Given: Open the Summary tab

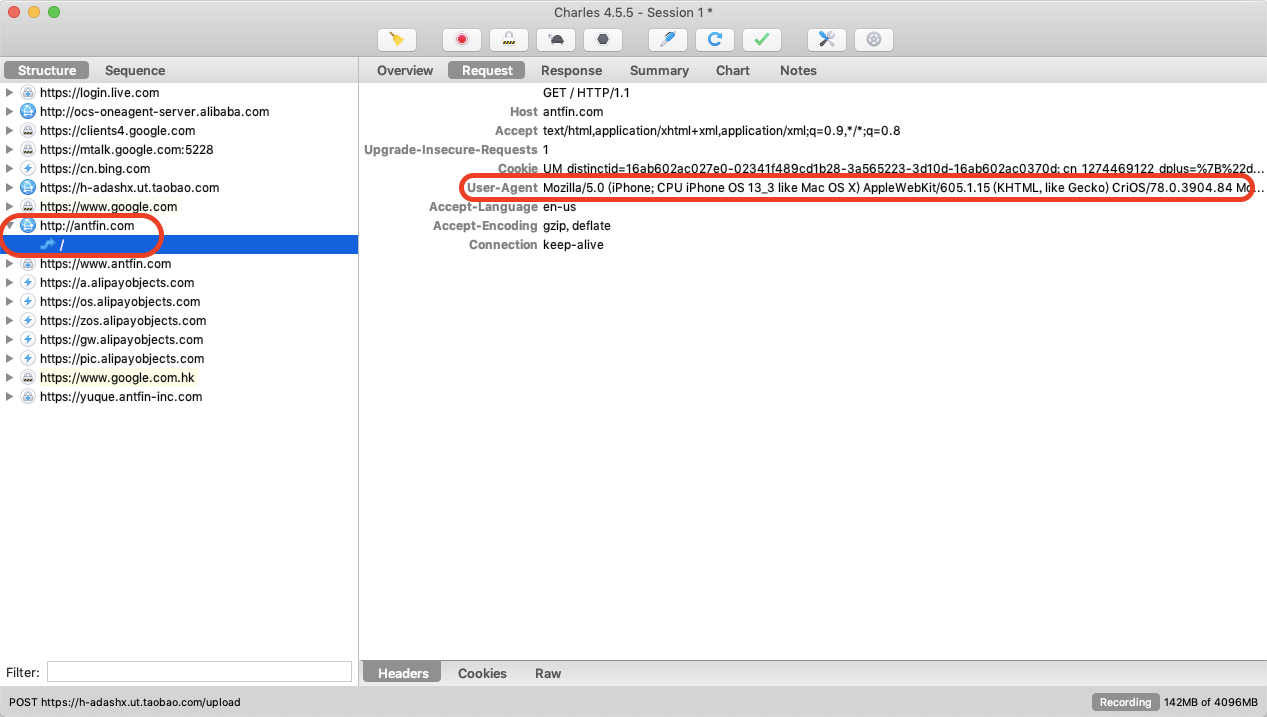Looking at the screenshot, I should tap(659, 71).
